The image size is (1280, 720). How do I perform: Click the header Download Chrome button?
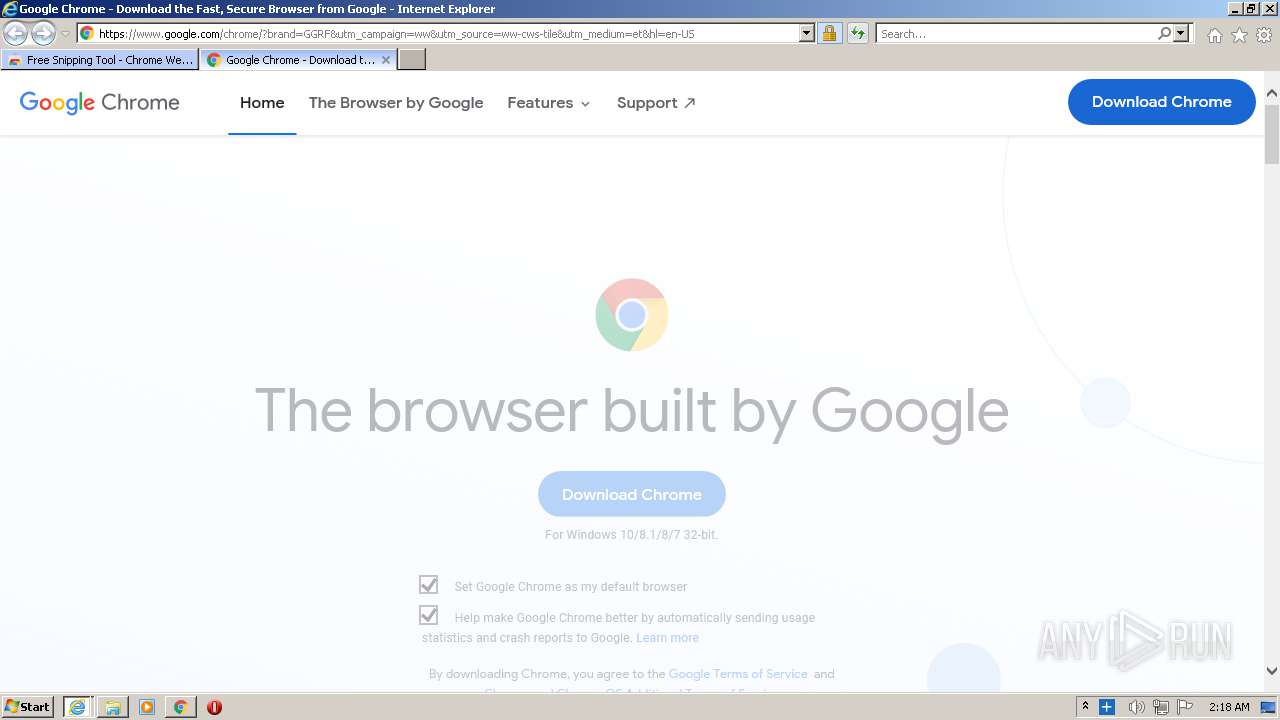(x=1161, y=102)
